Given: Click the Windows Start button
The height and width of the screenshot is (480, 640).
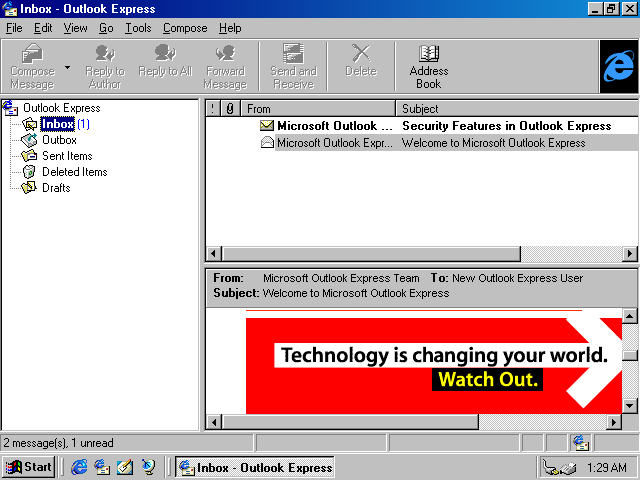Looking at the screenshot, I should pos(29,467).
